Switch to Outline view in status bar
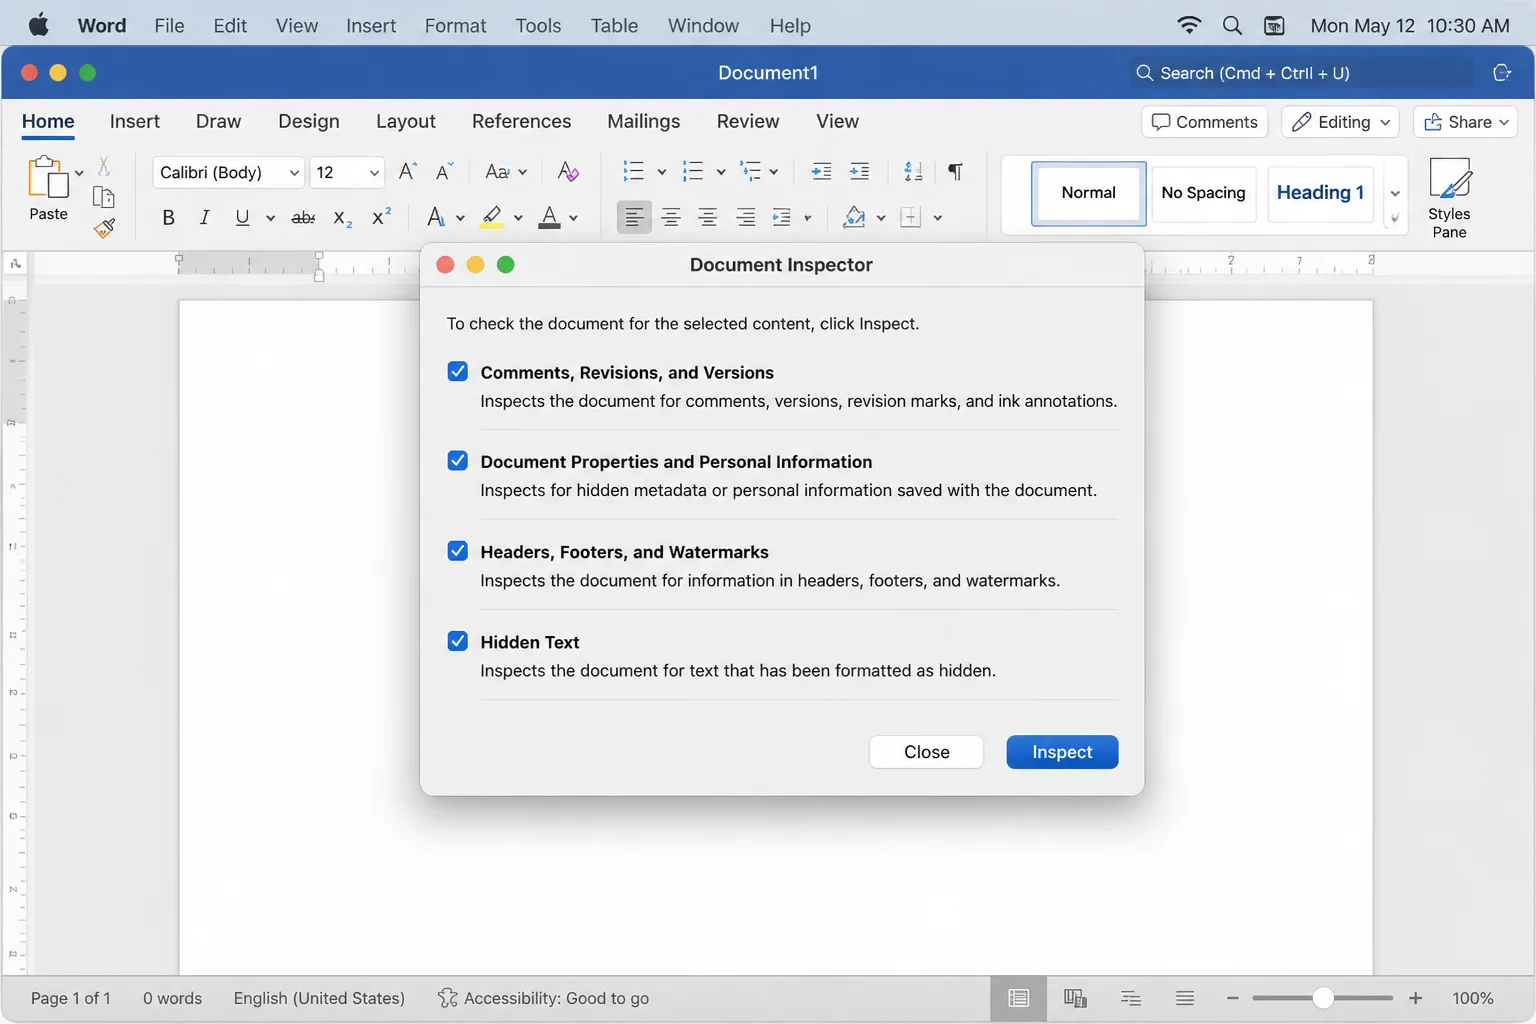This screenshot has height=1024, width=1536. coord(1131,998)
